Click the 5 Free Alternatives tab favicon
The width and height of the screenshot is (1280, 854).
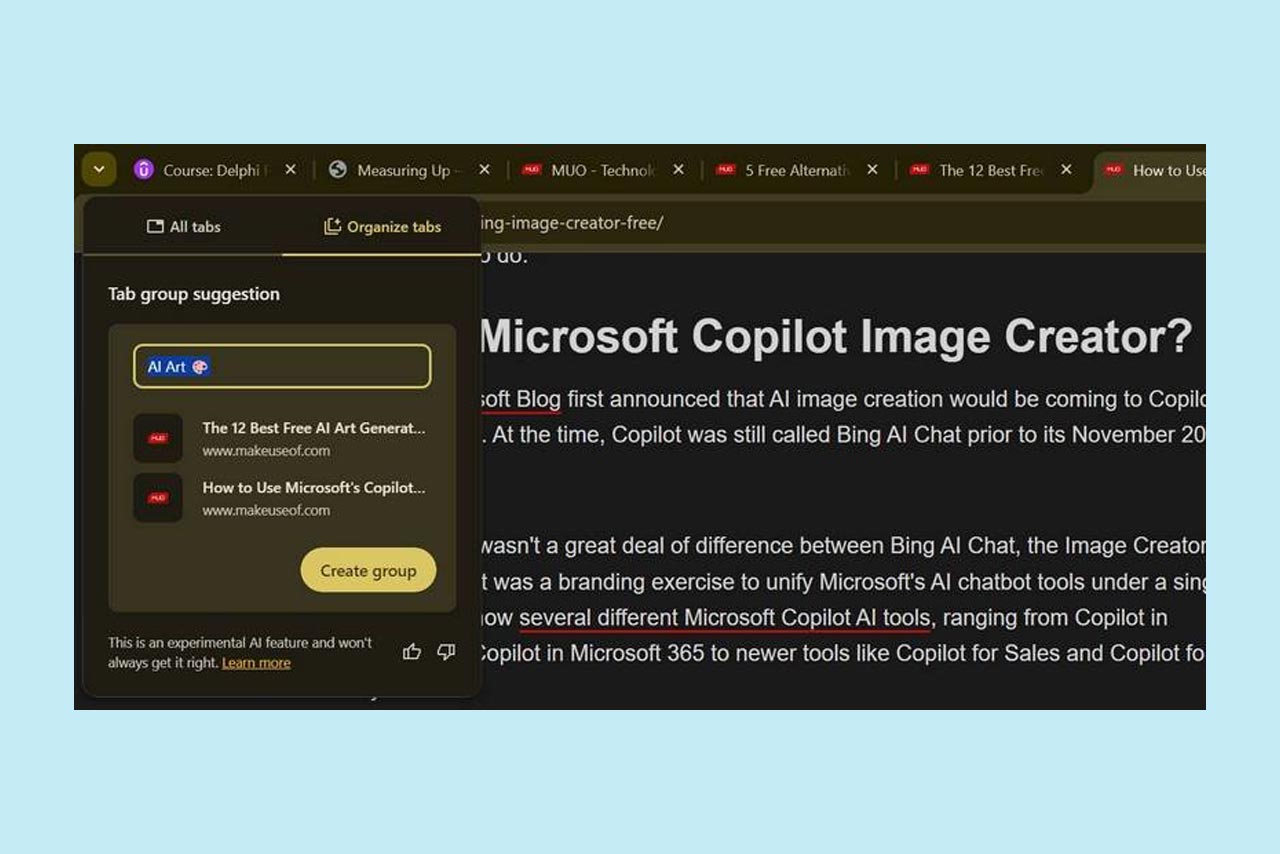pos(726,170)
